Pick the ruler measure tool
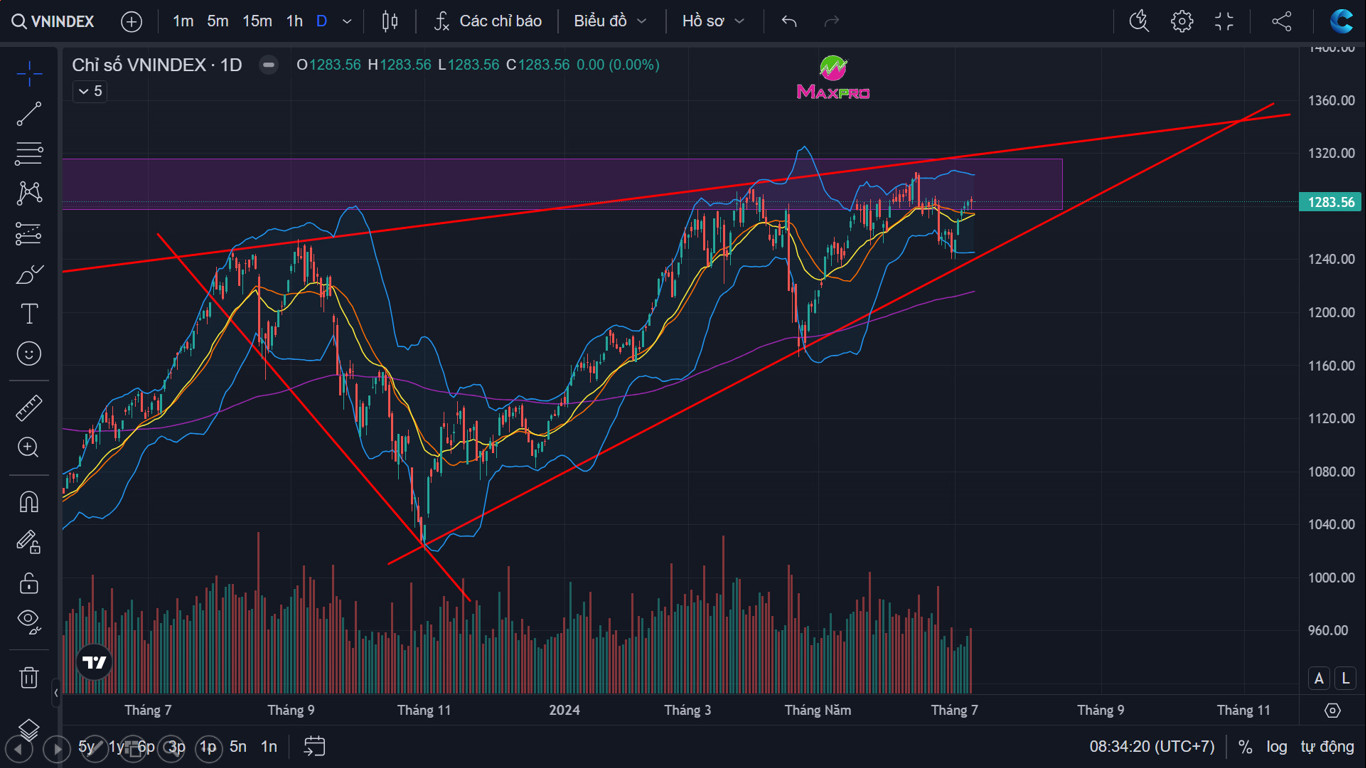The width and height of the screenshot is (1366, 768). point(29,408)
